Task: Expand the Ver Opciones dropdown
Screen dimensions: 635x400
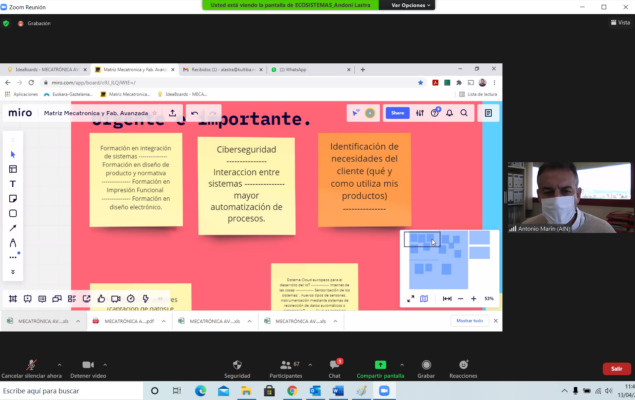Action: click(411, 5)
